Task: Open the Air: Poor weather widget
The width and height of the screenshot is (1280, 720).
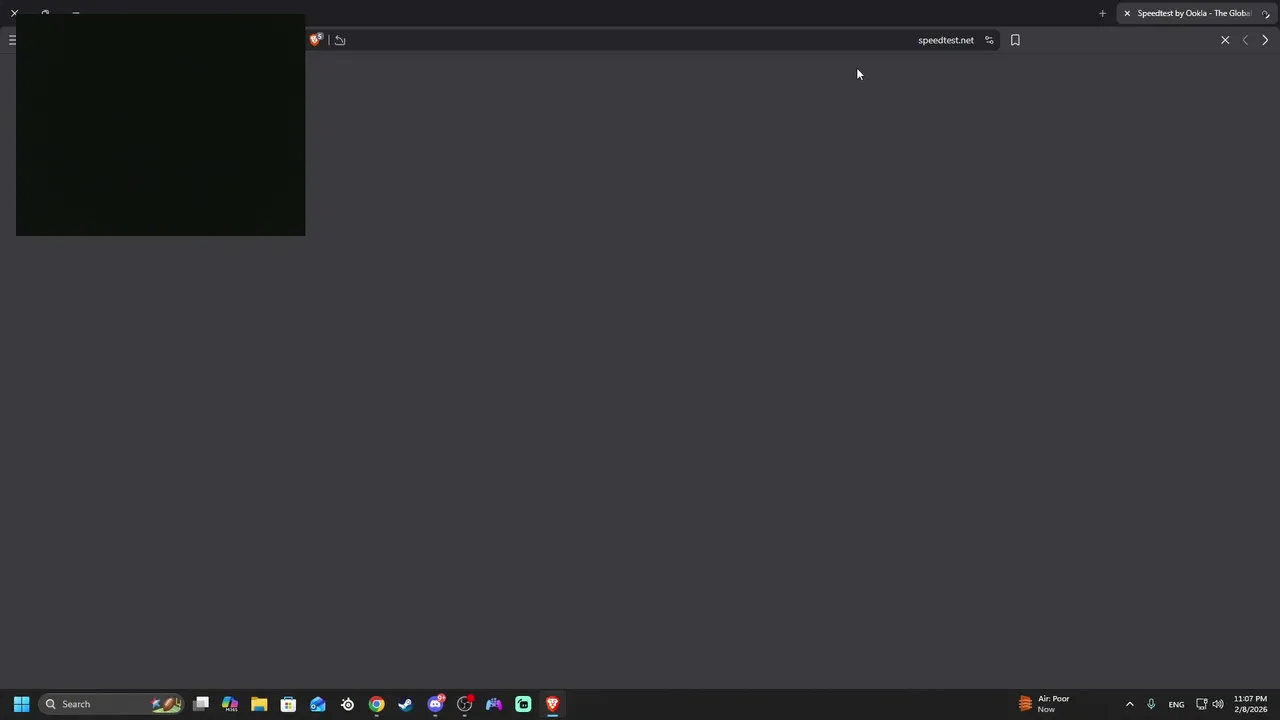Action: coord(1046,704)
